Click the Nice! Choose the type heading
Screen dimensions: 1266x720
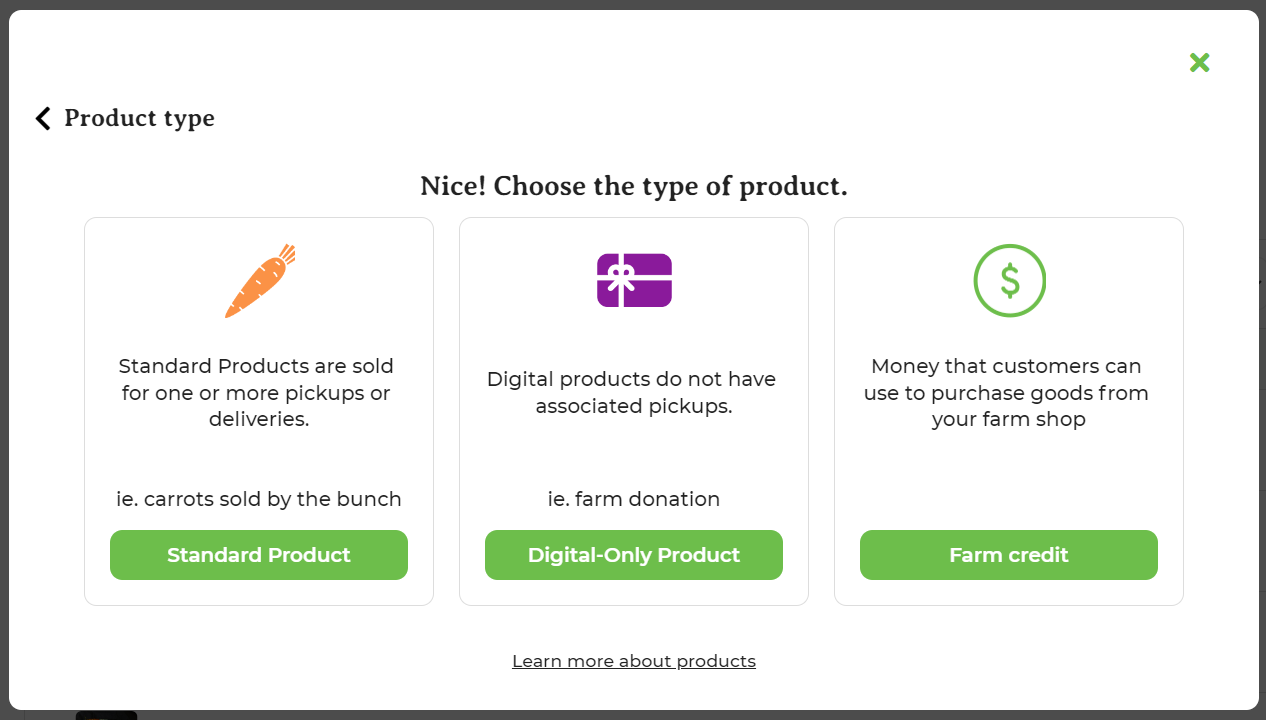pos(634,186)
